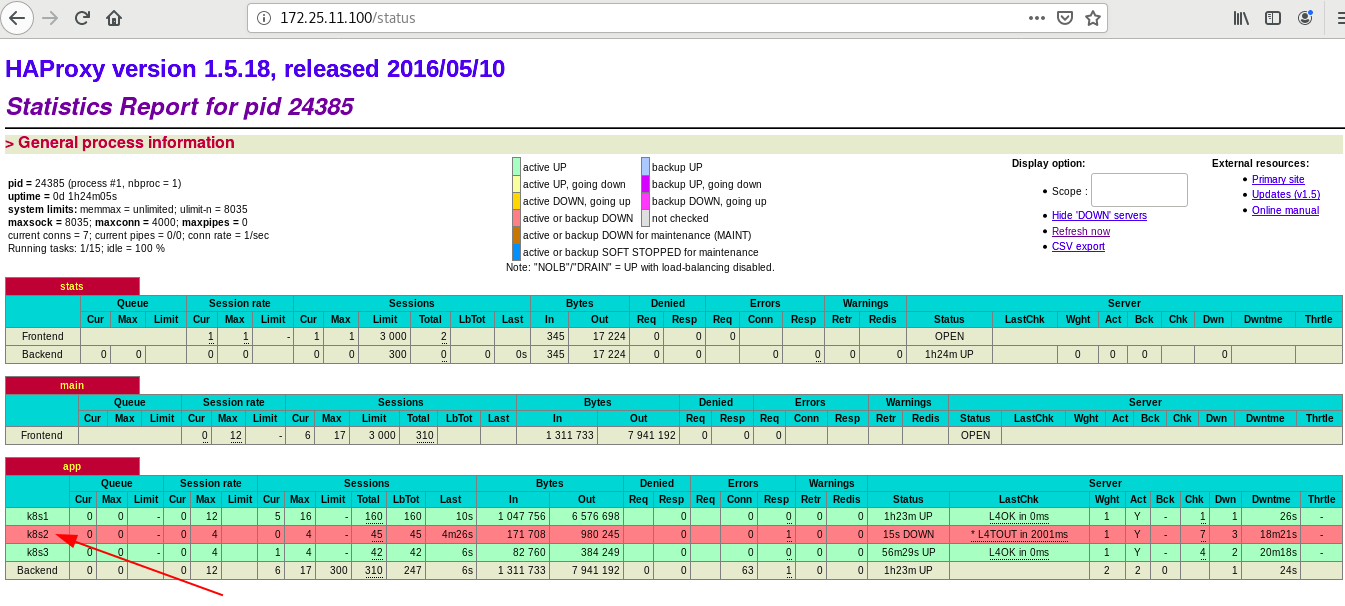Screen dimensions: 1345x606
Task: Open the Library icon in toolbar
Action: coord(1241,18)
